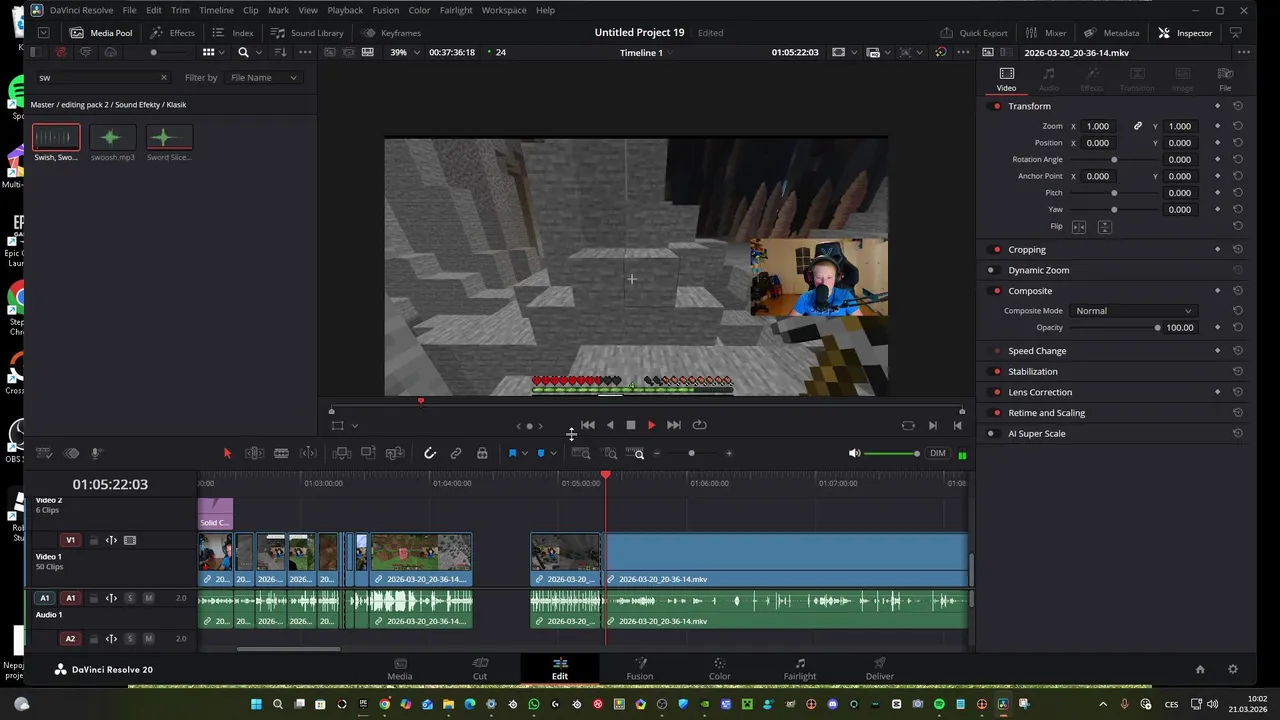Click the Project Manager home icon
Image resolution: width=1280 pixels, height=720 pixels.
coord(1200,669)
